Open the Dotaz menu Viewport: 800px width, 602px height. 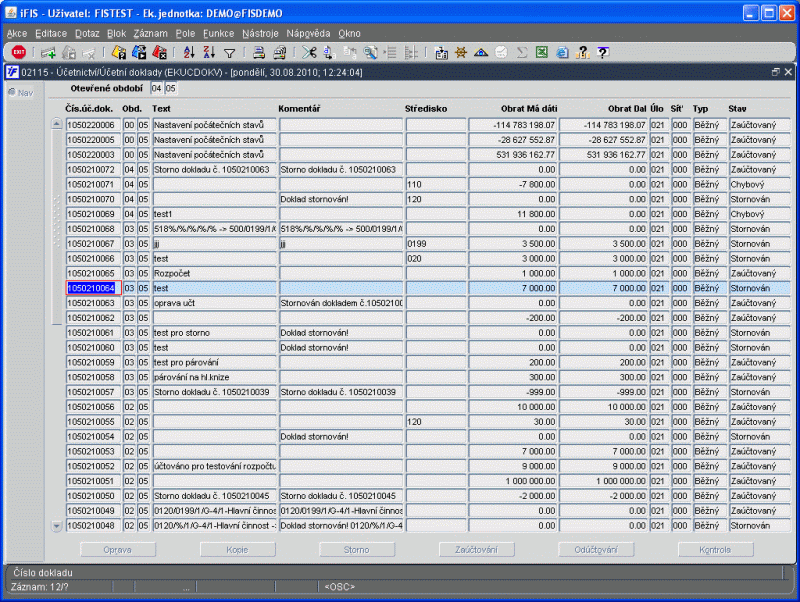87,34
